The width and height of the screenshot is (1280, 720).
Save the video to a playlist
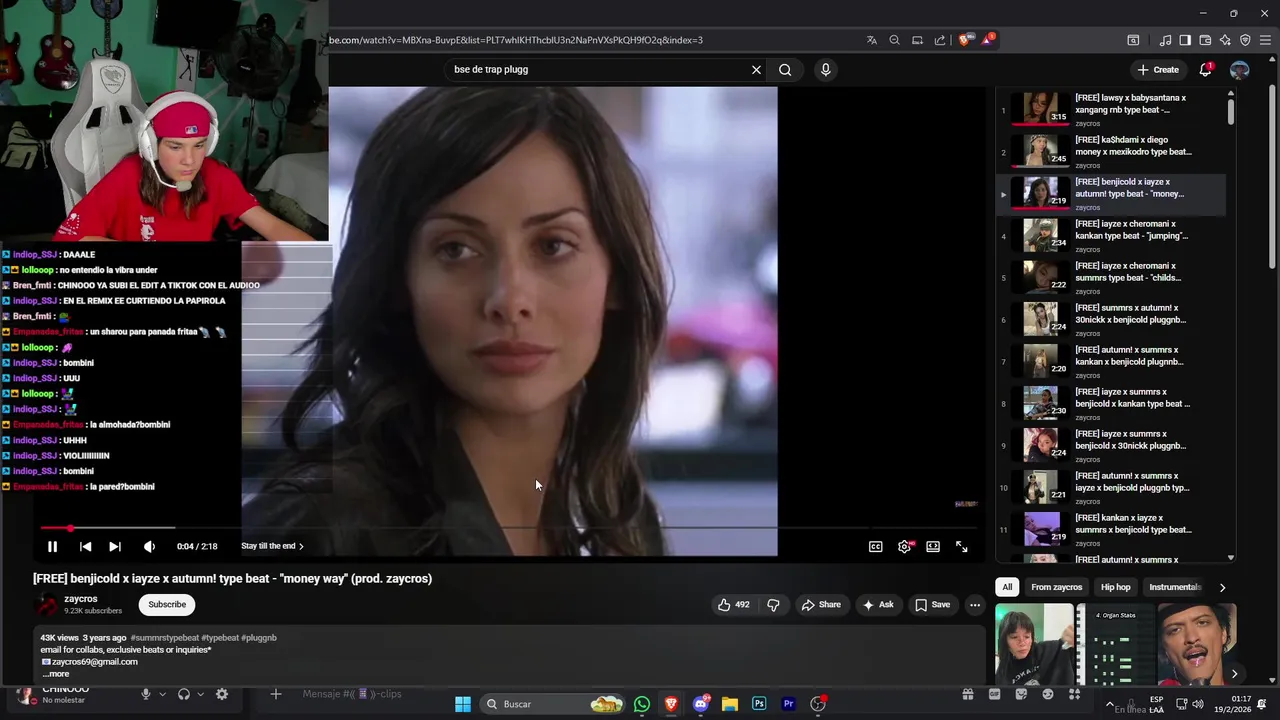(932, 604)
